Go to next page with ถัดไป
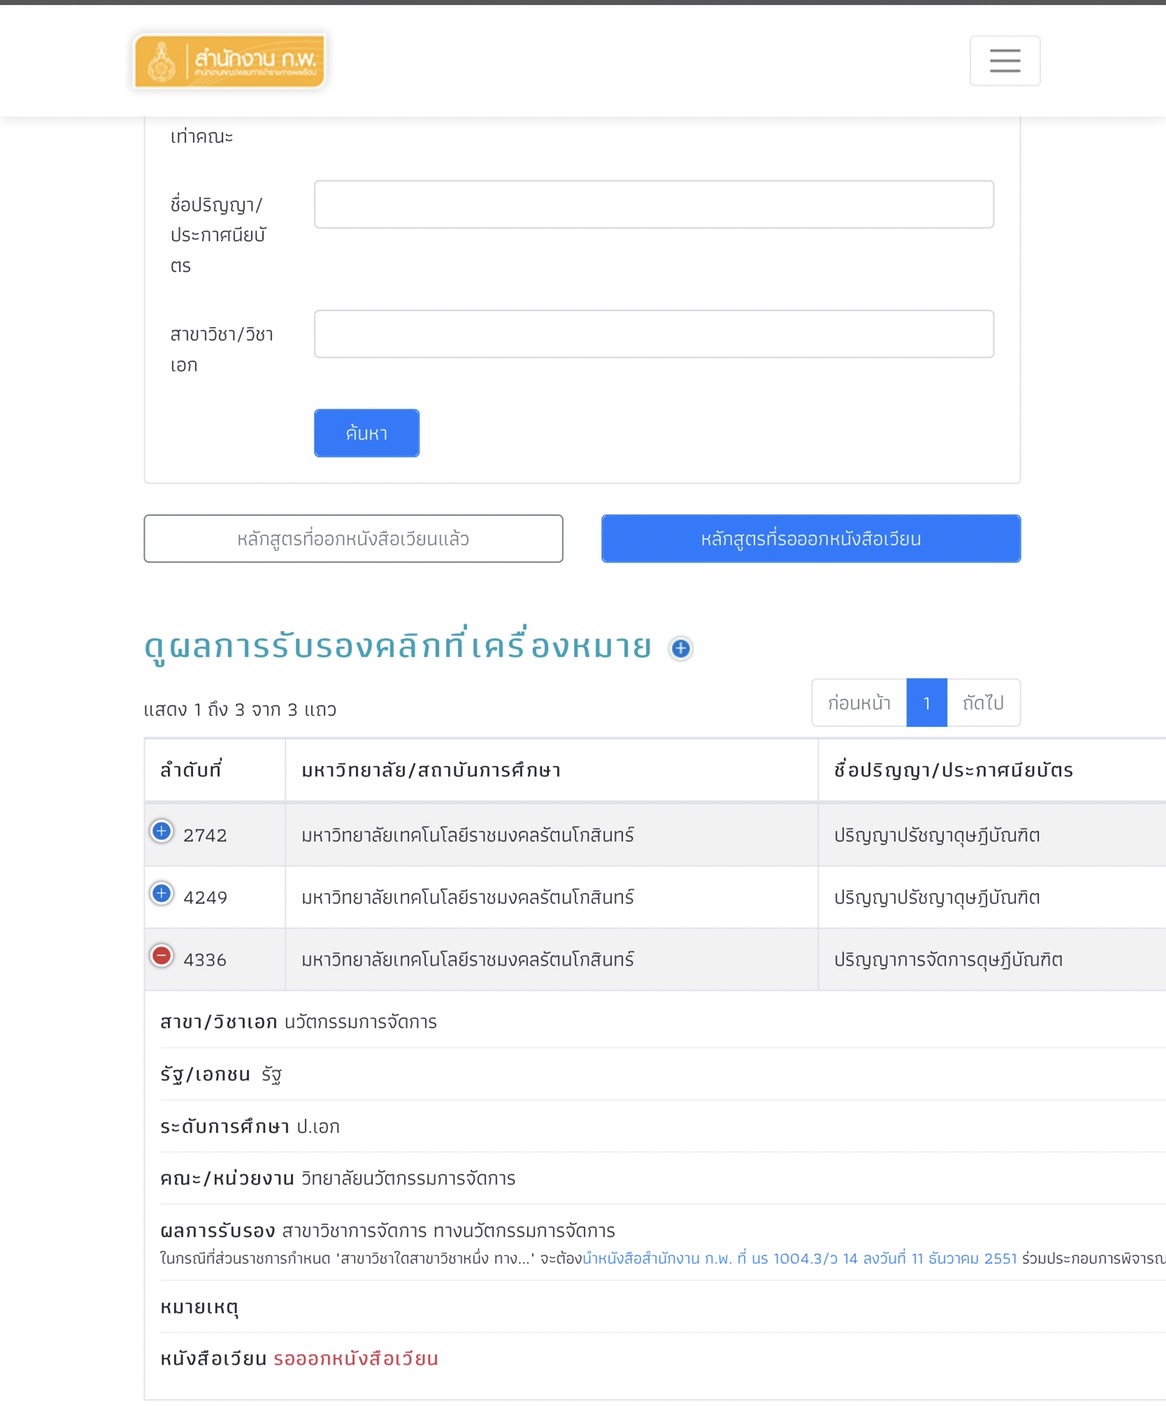This screenshot has height=1406, width=1166. coord(983,703)
